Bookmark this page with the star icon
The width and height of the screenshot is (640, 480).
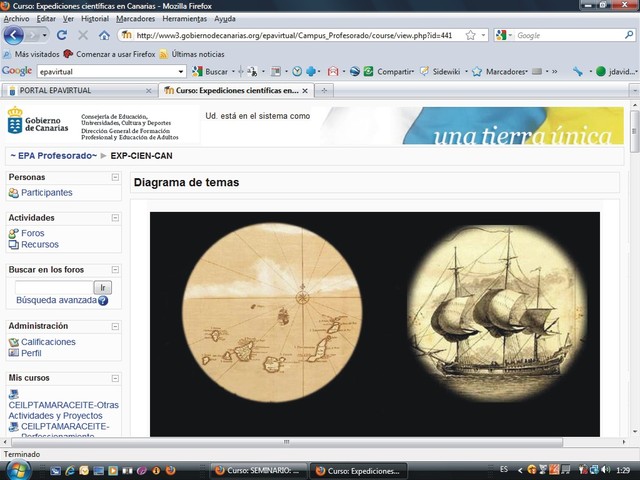(470, 36)
